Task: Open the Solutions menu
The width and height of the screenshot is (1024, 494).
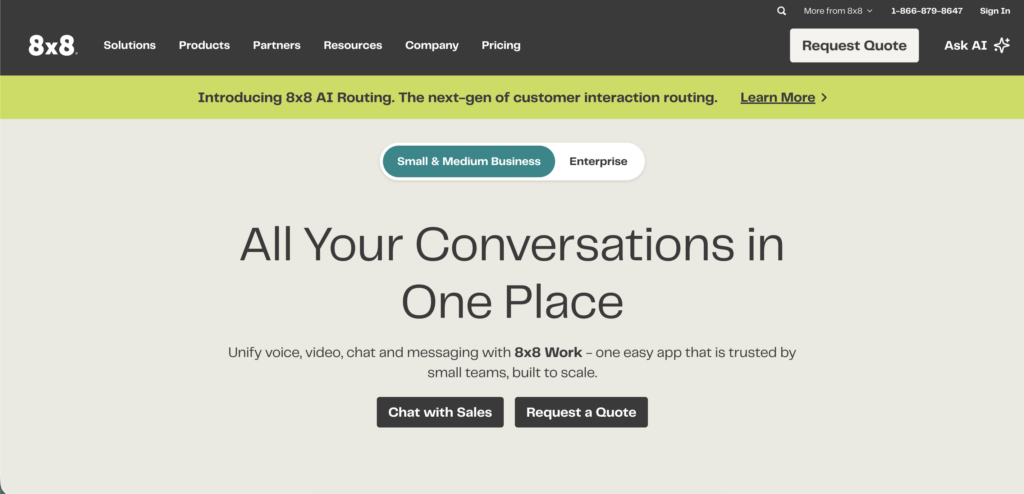Action: [129, 45]
